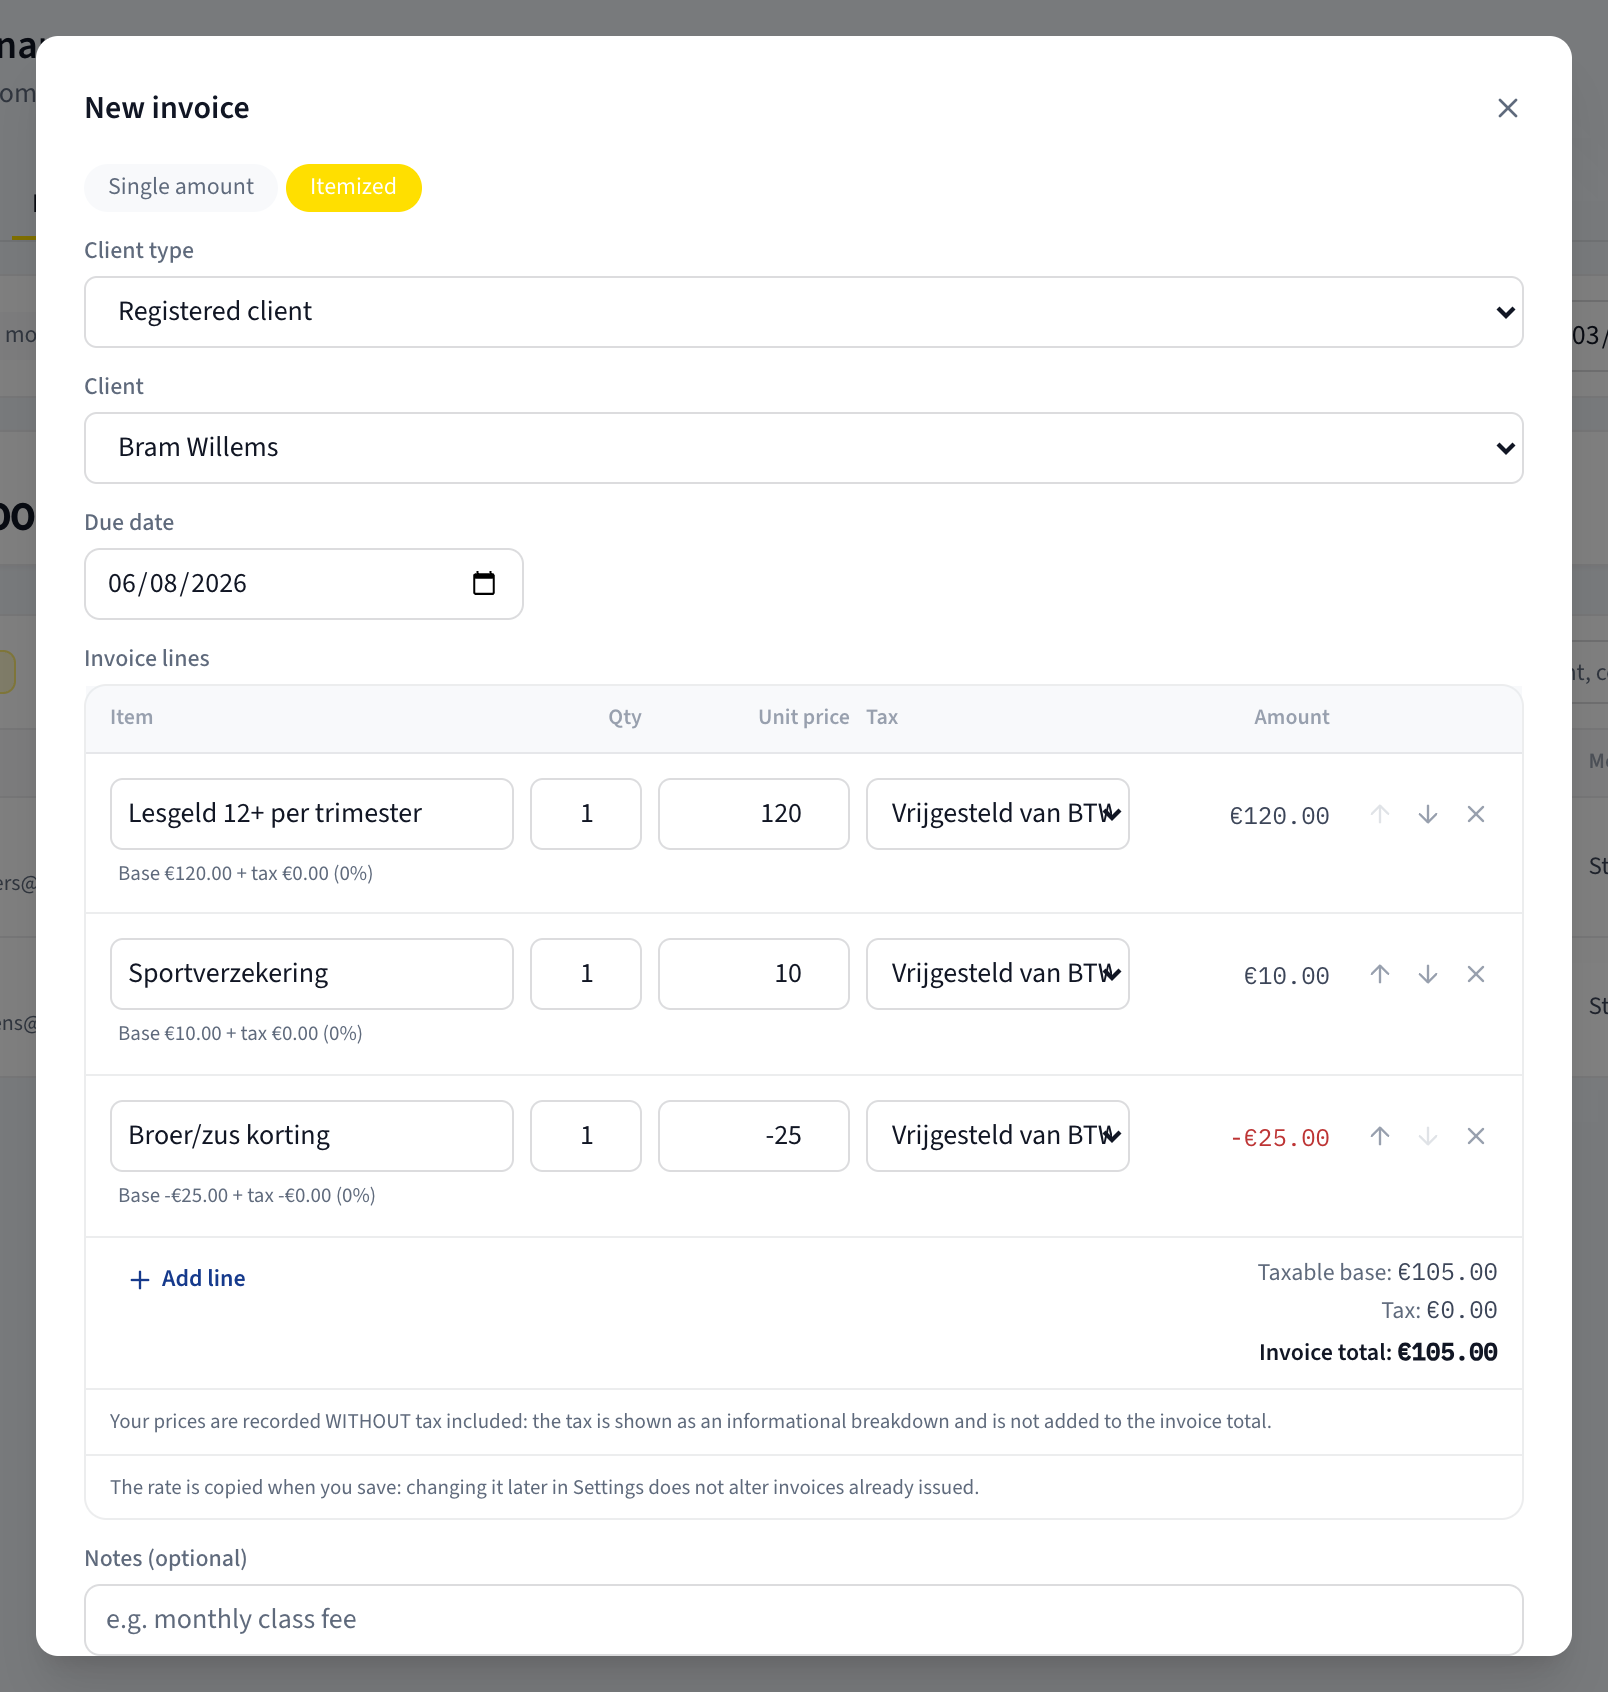The width and height of the screenshot is (1608, 1692).
Task: Open the due date calendar picker
Action: click(x=484, y=583)
